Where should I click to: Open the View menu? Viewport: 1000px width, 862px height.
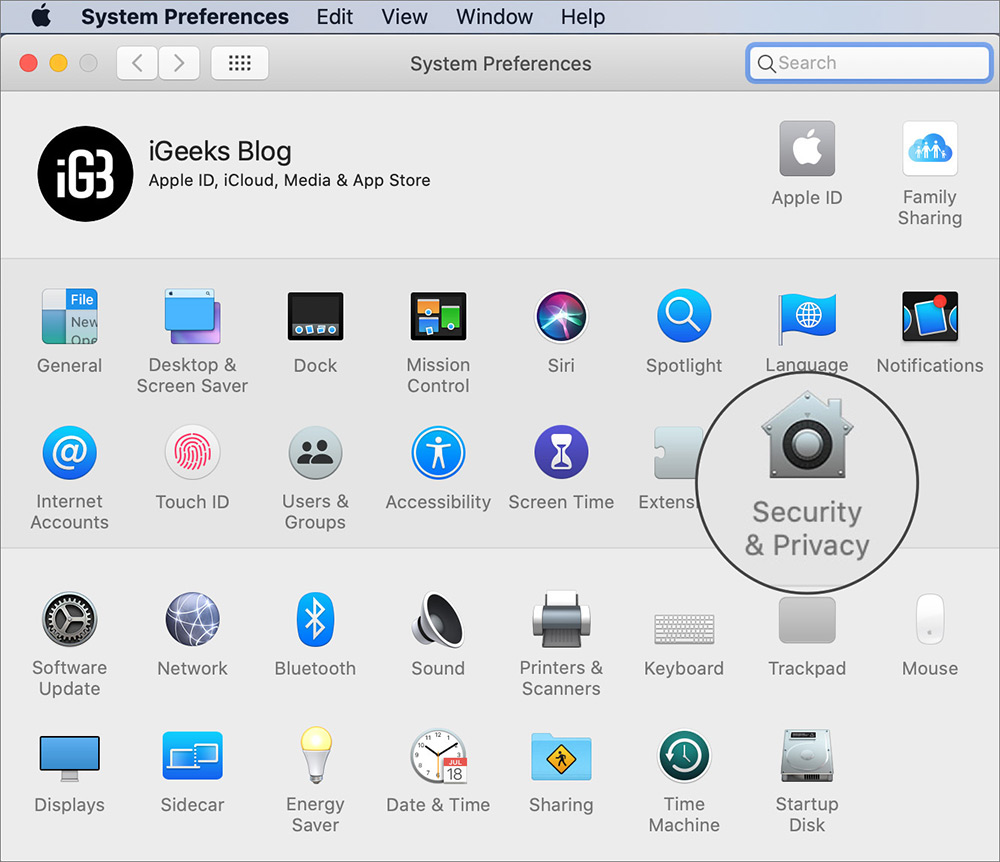403,16
